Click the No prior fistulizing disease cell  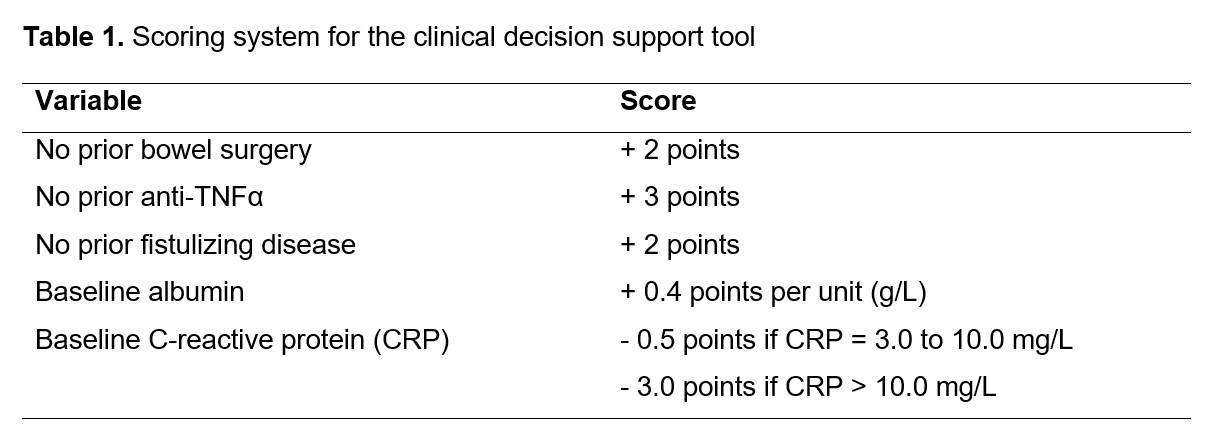click(195, 245)
